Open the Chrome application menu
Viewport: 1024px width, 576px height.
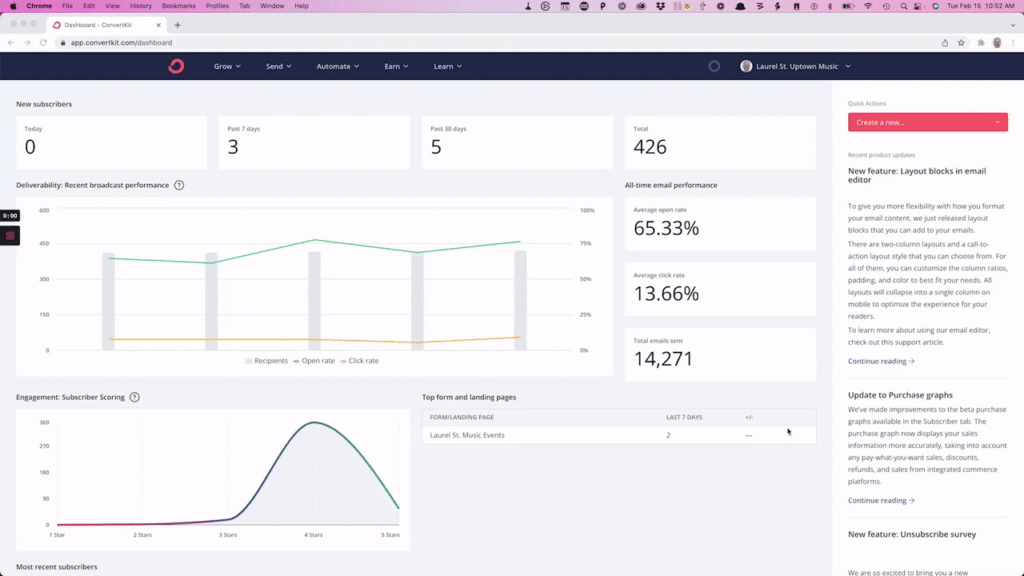click(39, 6)
